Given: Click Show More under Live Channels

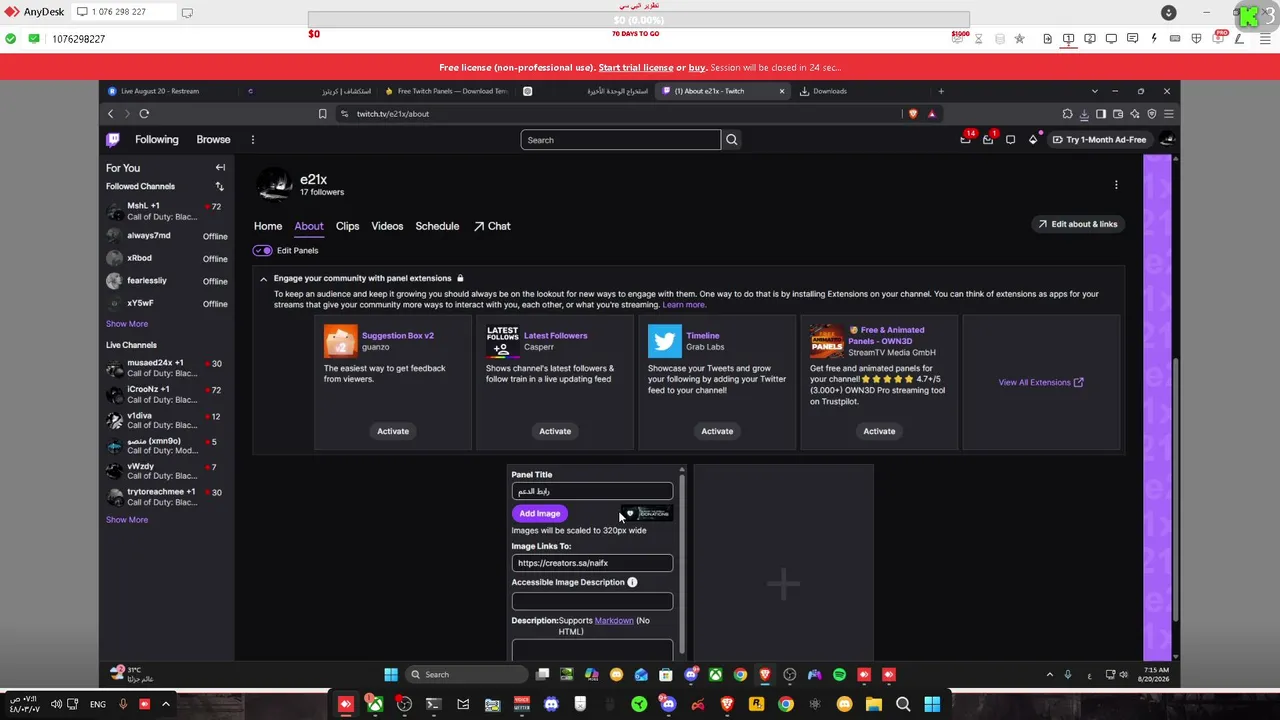Looking at the screenshot, I should (x=127, y=520).
